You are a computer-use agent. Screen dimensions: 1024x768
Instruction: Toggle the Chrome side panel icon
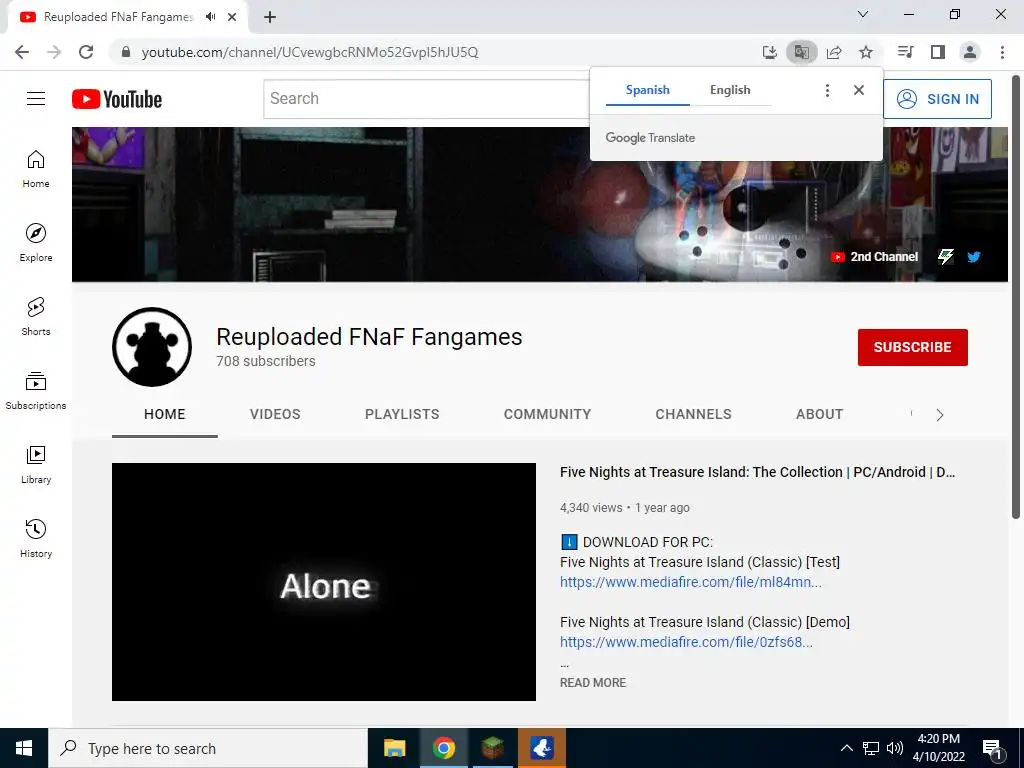[x=938, y=52]
